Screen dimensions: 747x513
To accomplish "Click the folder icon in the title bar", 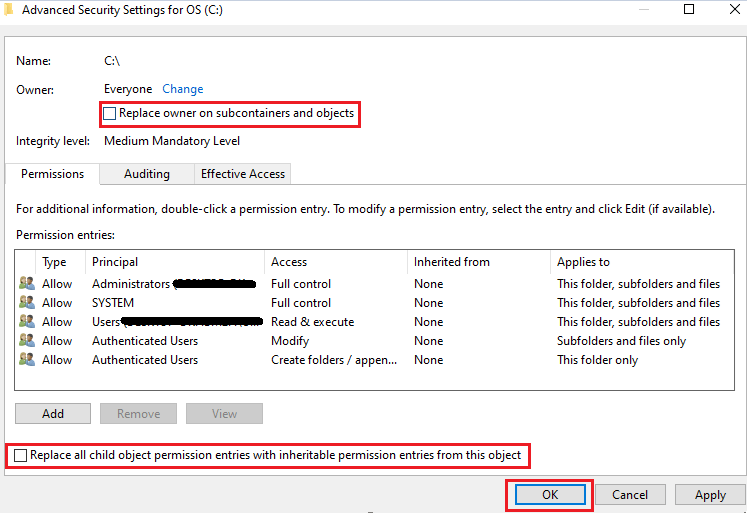I will (x=8, y=10).
